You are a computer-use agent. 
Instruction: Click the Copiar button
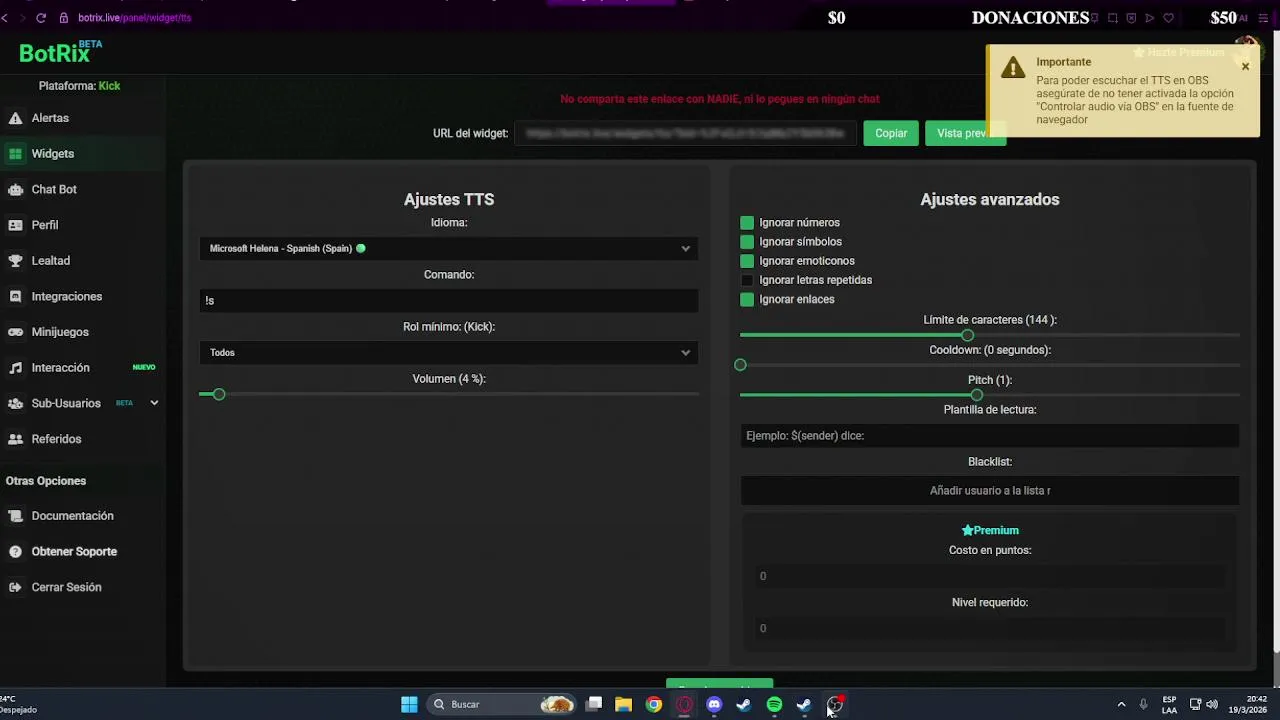pyautogui.click(x=891, y=133)
